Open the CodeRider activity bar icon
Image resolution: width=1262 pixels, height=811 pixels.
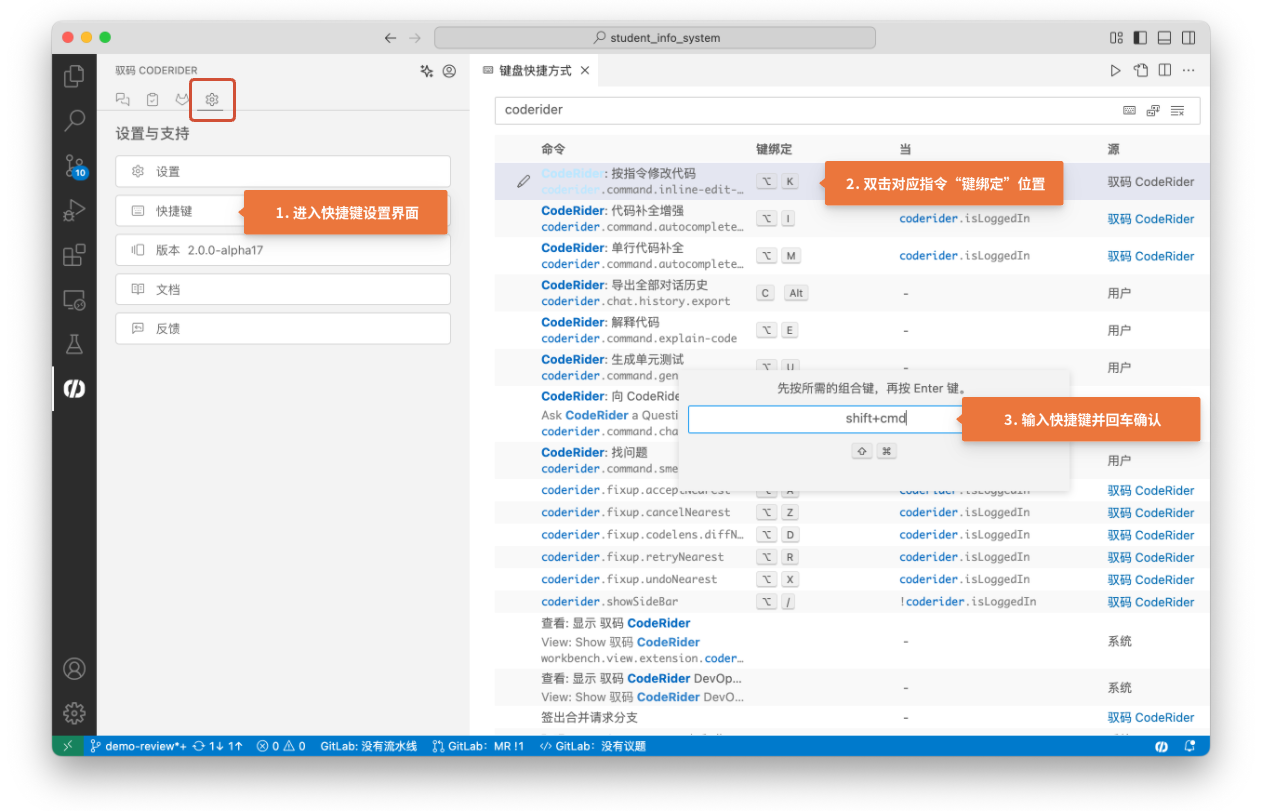[74, 388]
